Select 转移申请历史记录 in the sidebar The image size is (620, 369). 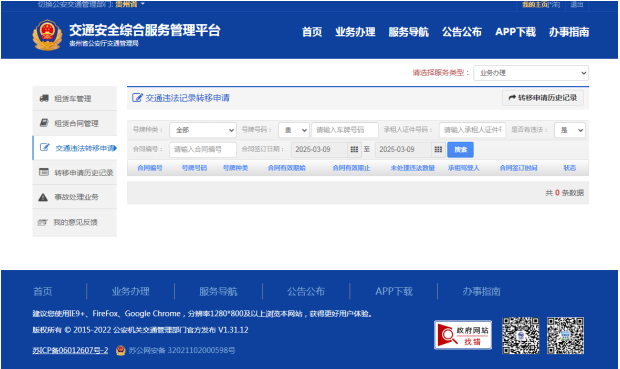(75, 172)
